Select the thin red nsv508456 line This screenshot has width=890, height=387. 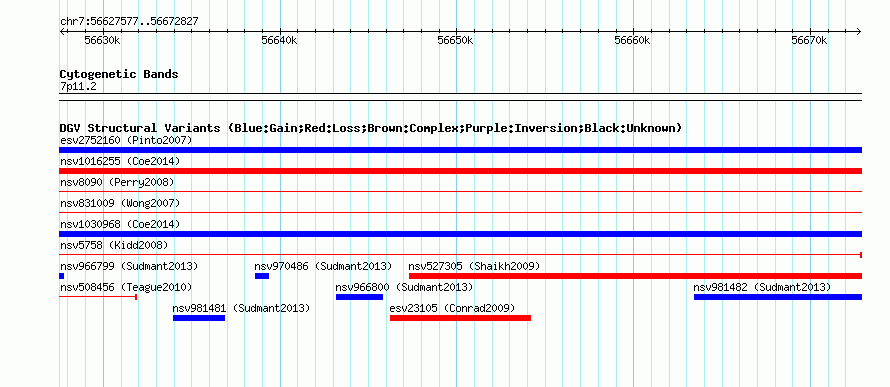tap(98, 297)
